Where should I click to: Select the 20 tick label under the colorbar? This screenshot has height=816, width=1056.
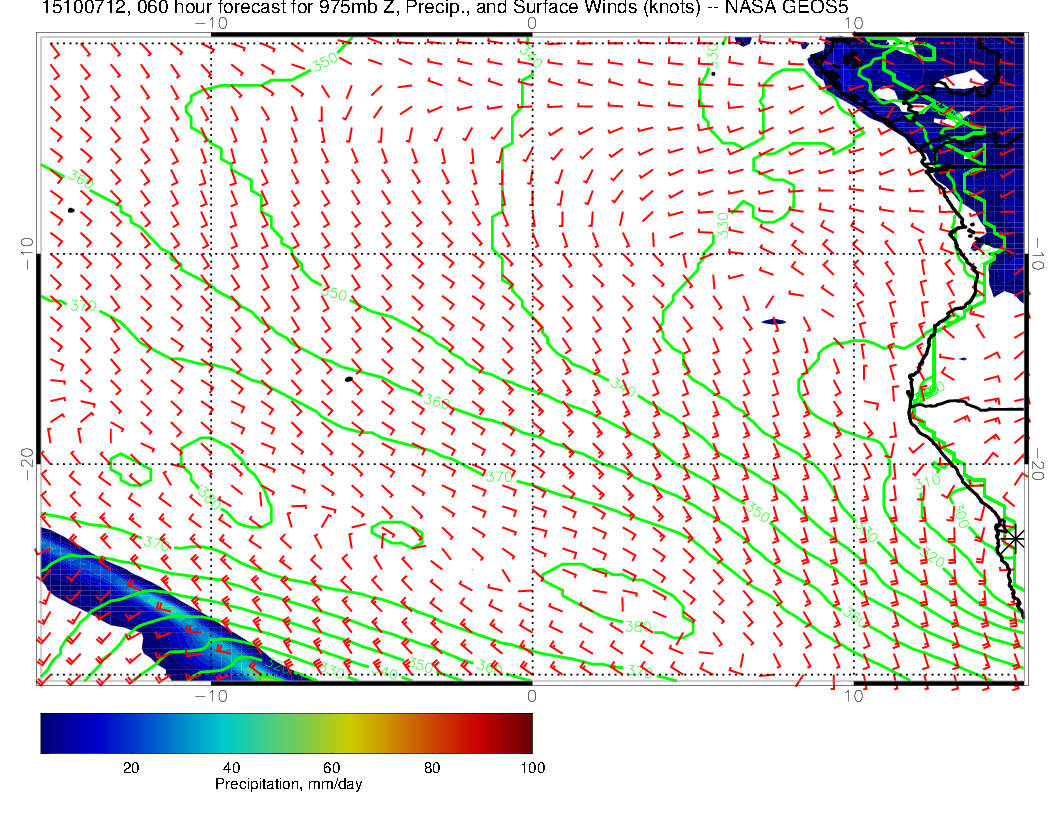[x=130, y=768]
